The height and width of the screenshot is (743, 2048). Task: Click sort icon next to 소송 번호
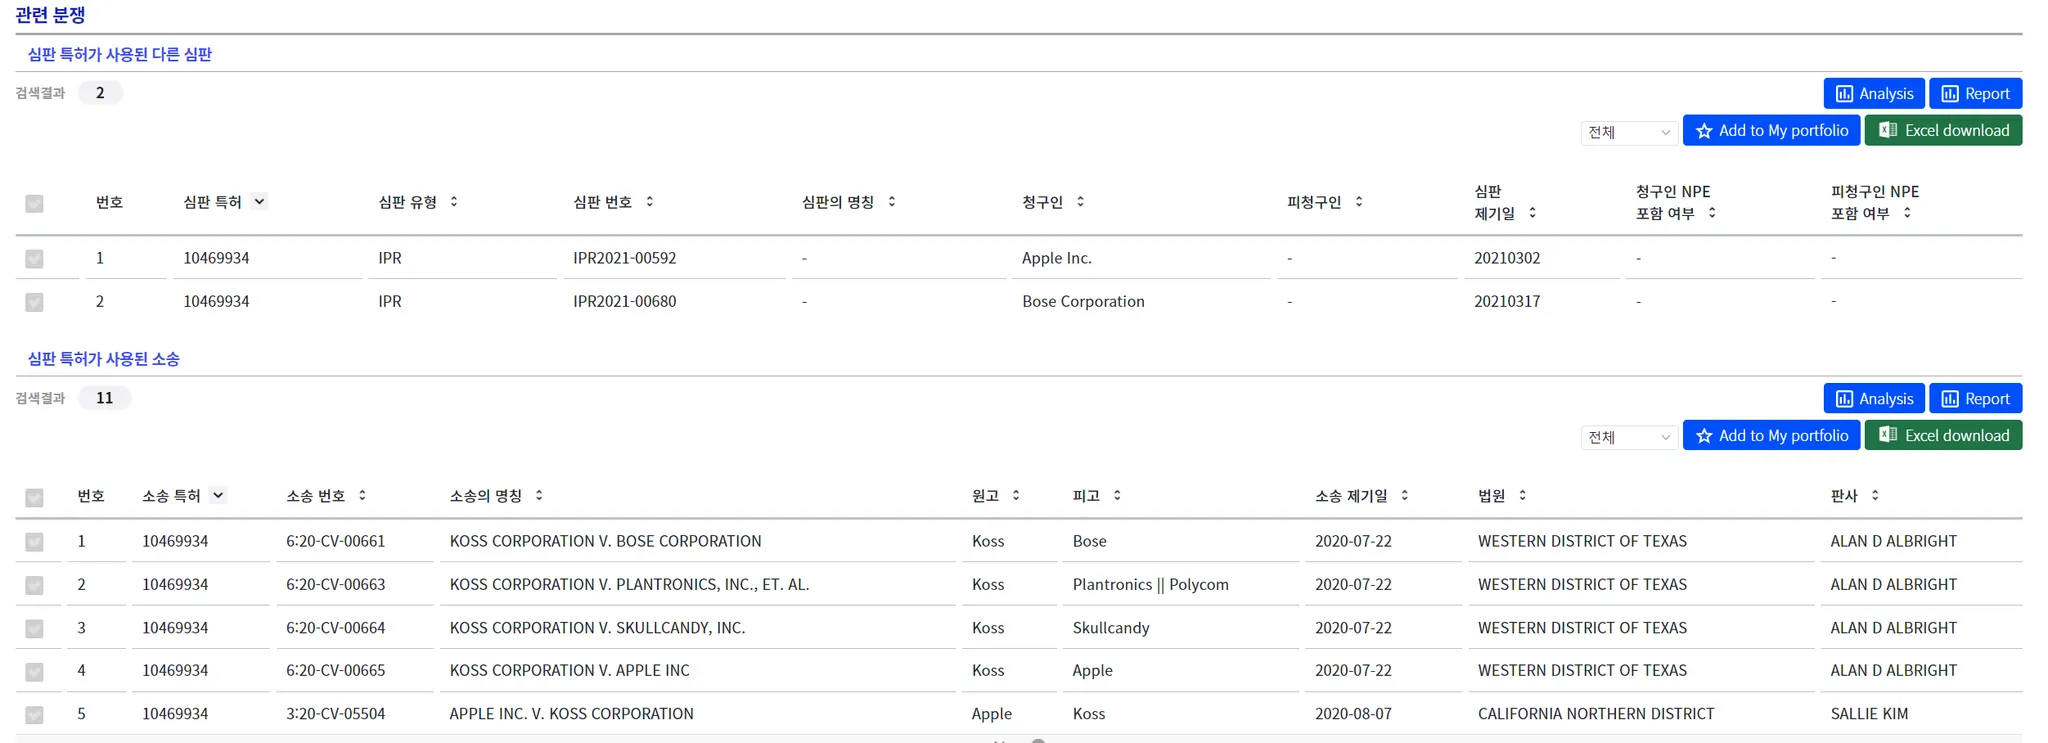(x=362, y=496)
